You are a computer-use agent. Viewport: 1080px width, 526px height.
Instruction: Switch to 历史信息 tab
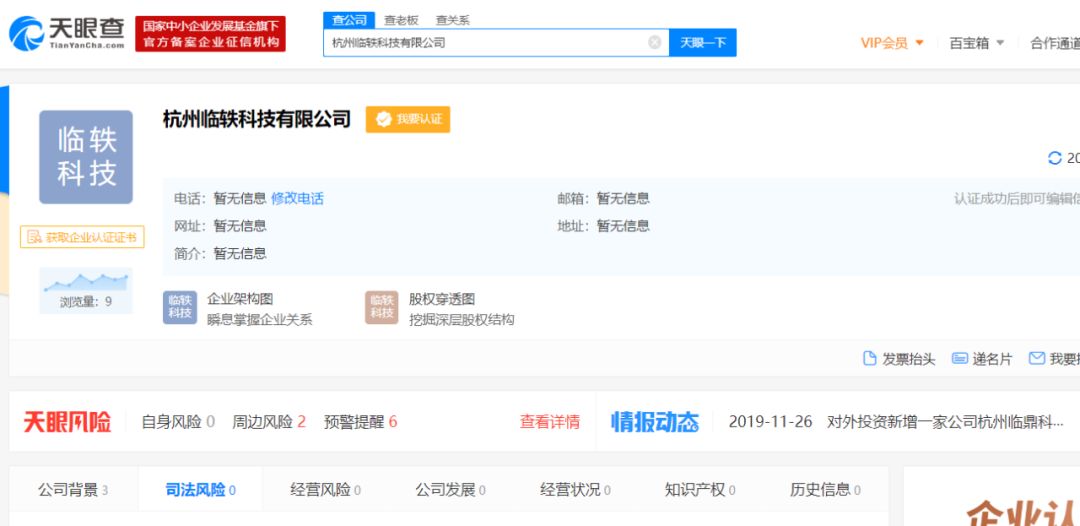point(825,490)
